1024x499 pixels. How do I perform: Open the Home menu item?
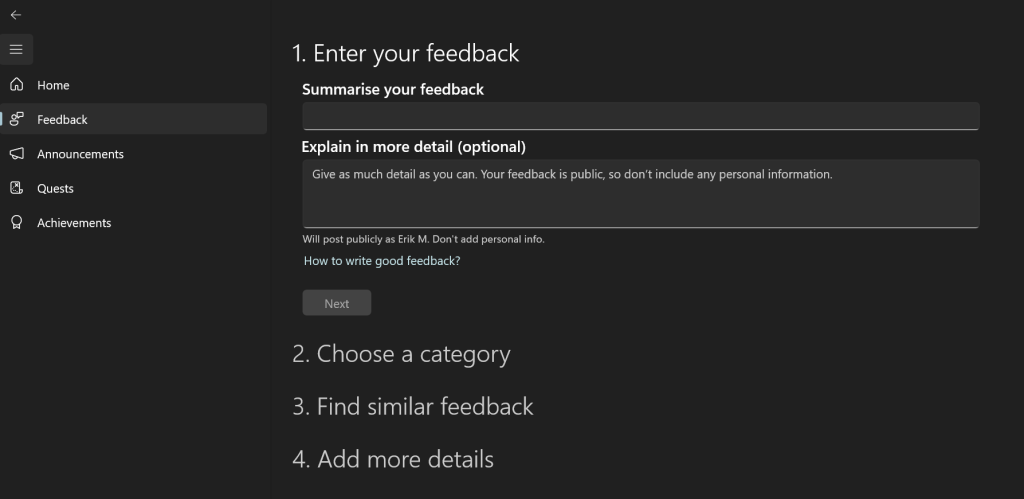[53, 85]
